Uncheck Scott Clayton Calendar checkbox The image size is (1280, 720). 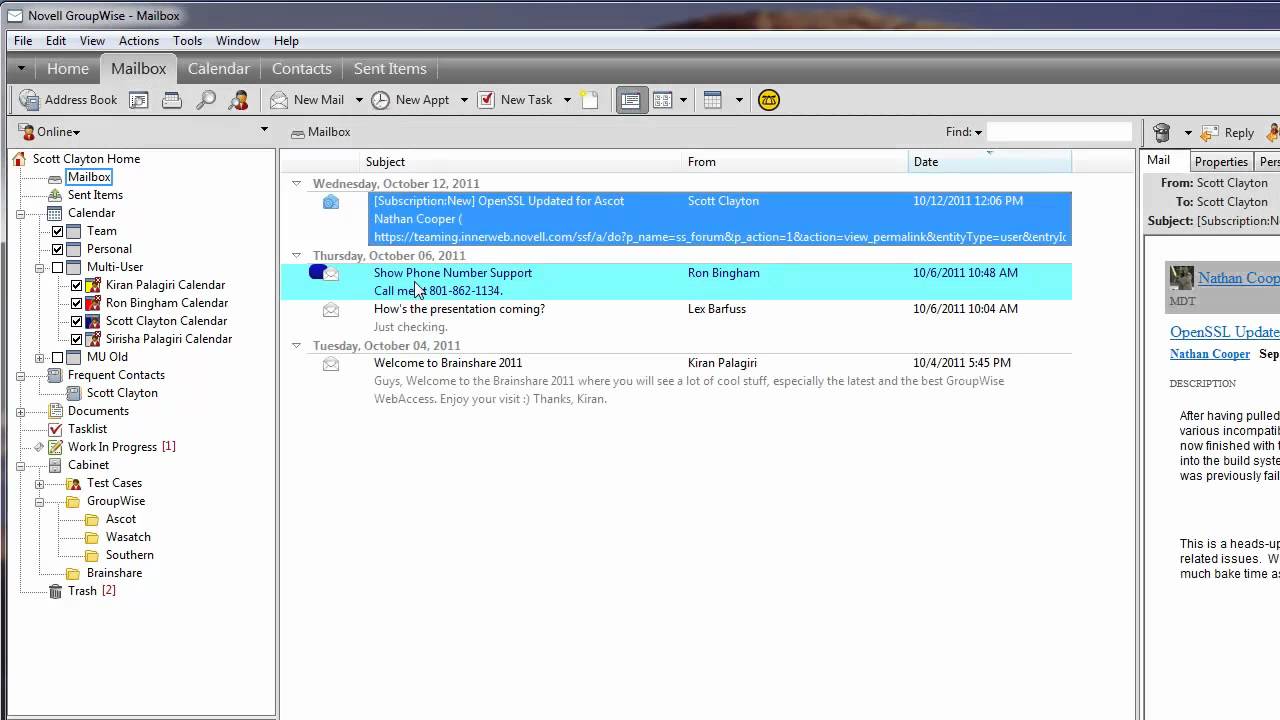76,321
